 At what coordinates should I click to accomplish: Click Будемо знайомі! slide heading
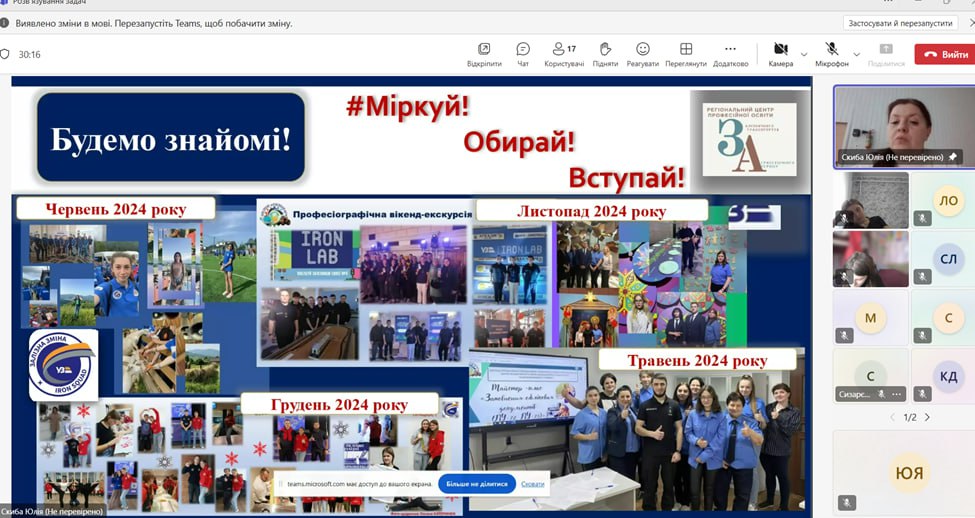coord(171,139)
